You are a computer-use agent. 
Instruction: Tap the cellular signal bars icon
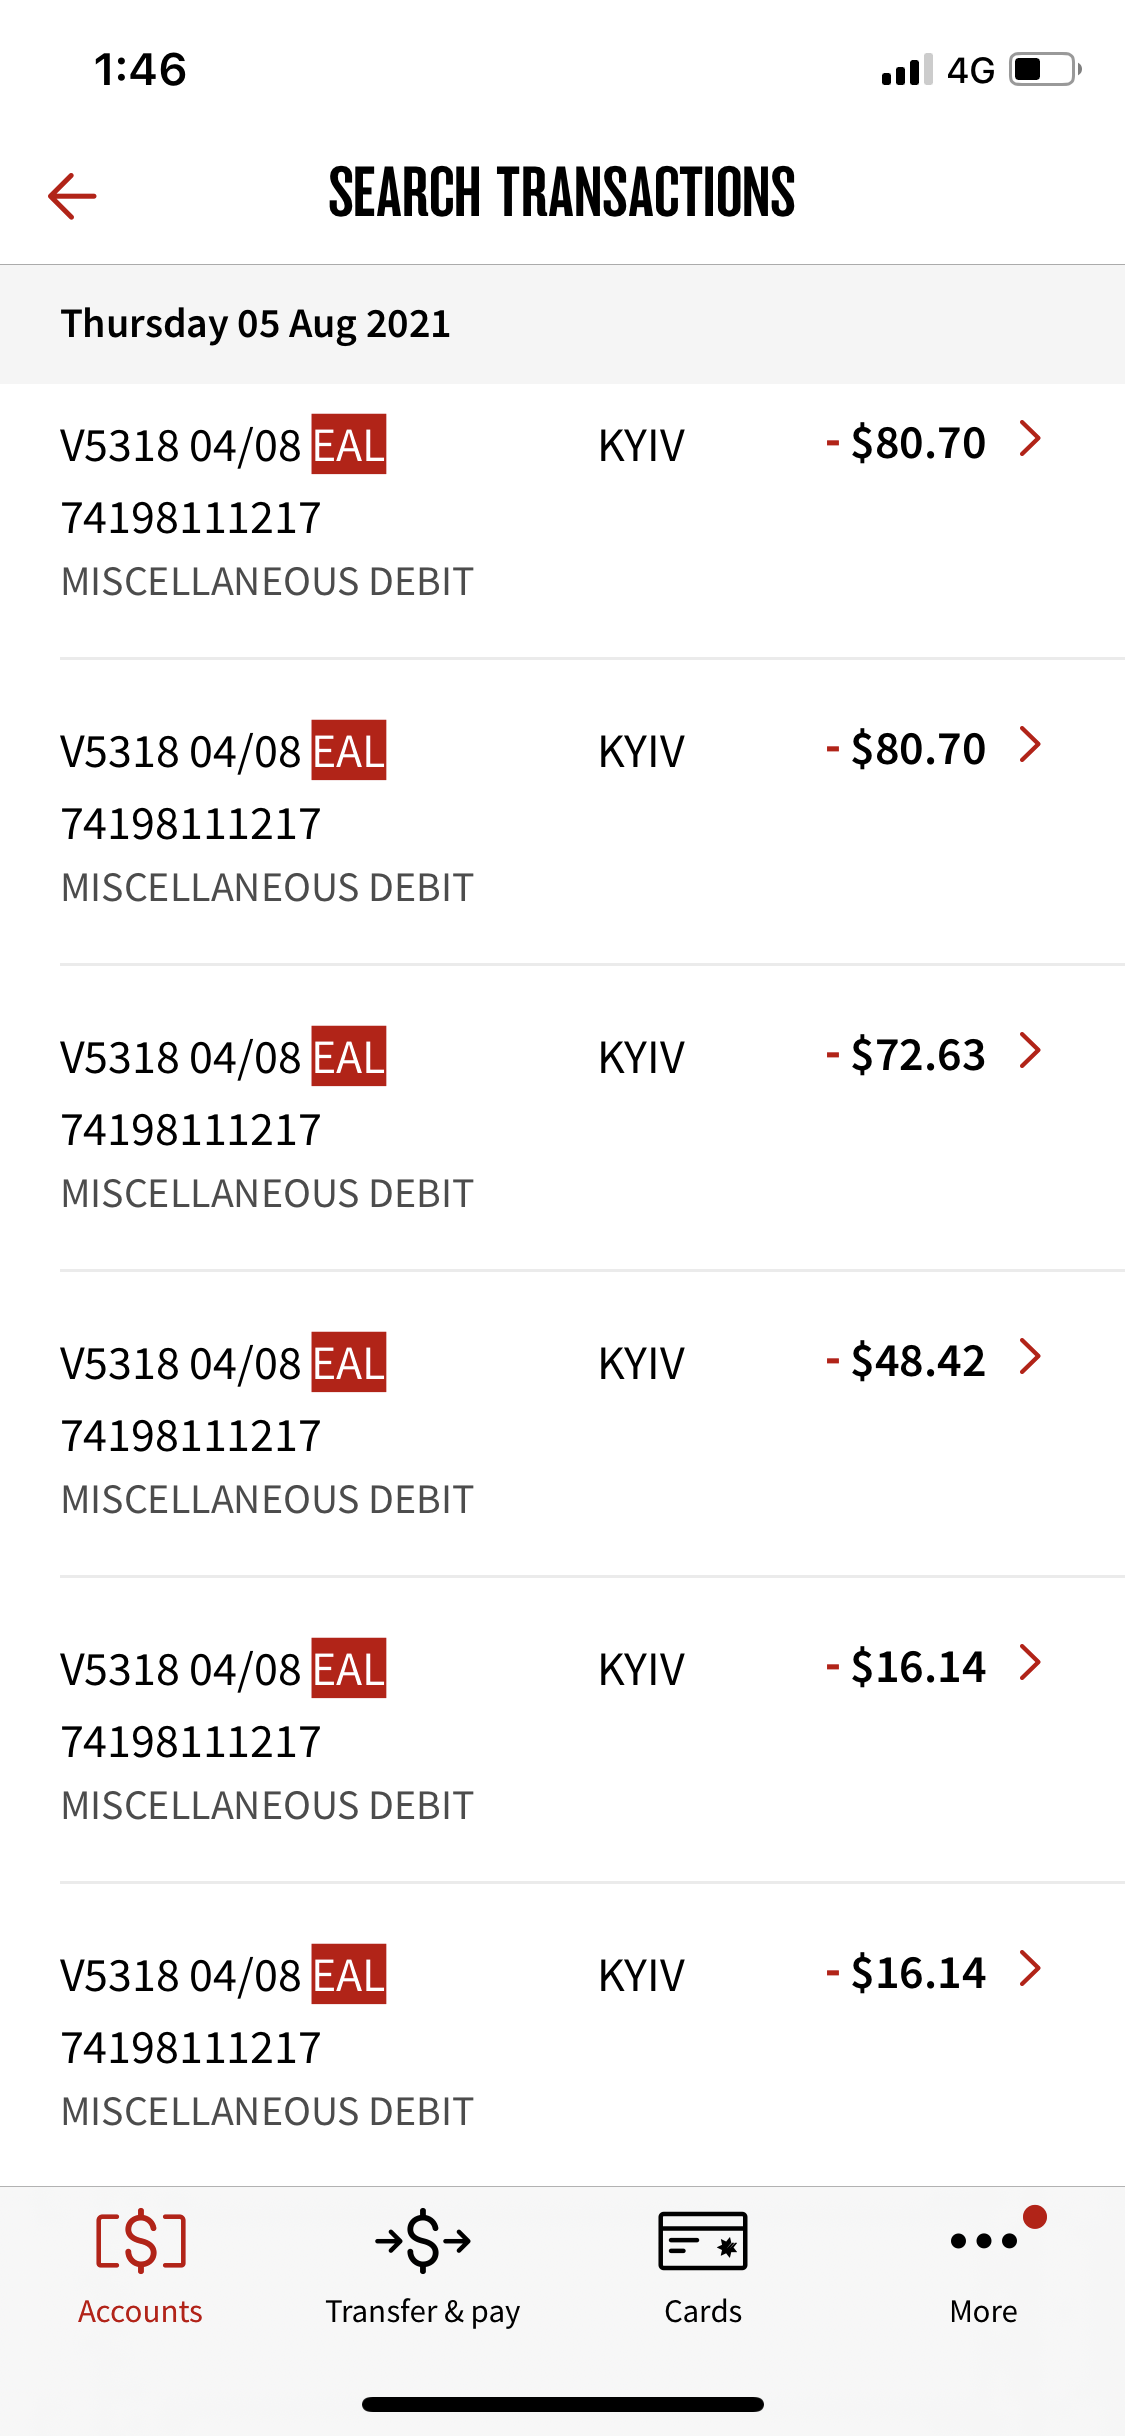(x=906, y=70)
